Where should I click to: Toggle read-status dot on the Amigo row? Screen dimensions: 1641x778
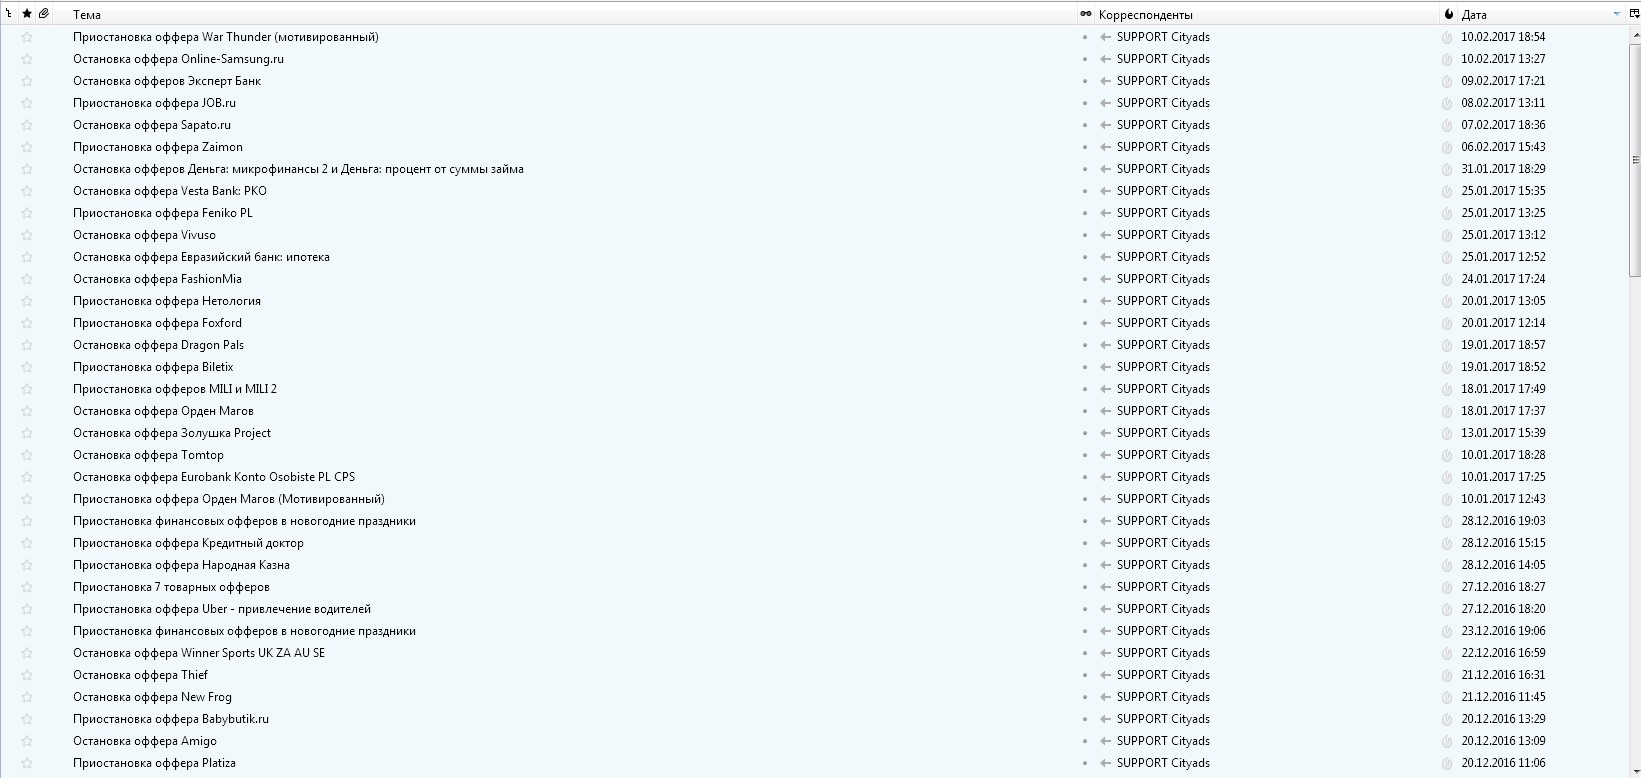(x=1085, y=741)
